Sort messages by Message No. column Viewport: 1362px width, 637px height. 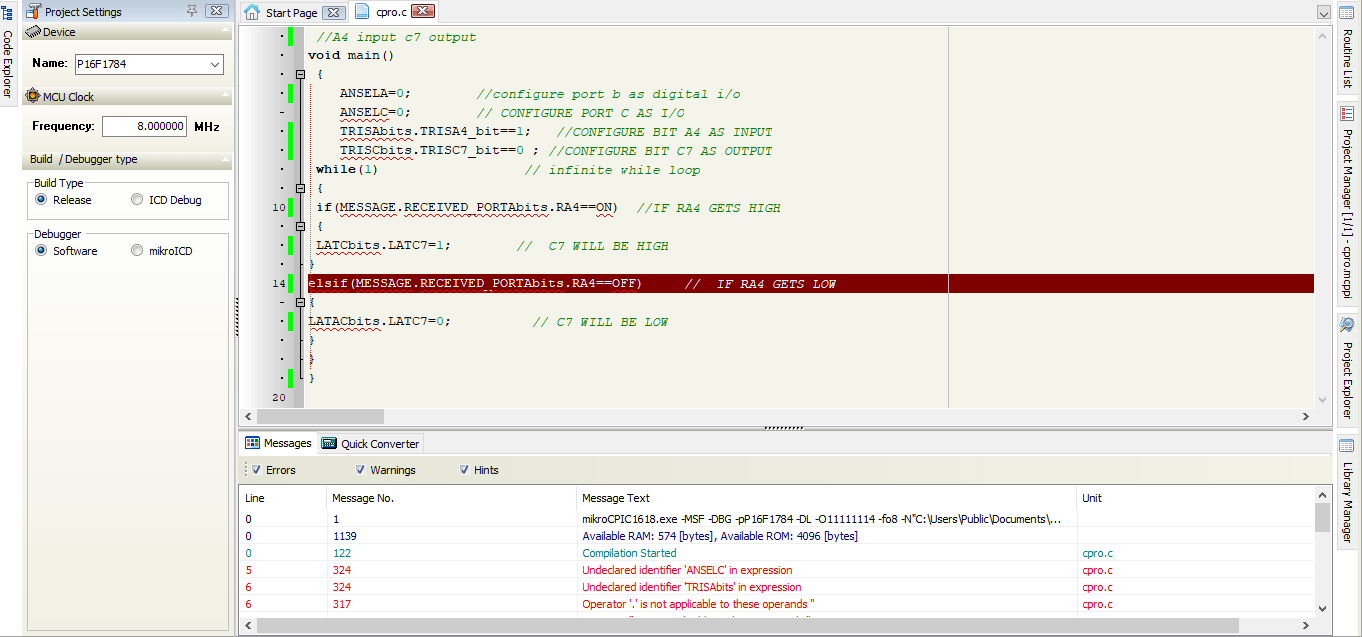[451, 497]
